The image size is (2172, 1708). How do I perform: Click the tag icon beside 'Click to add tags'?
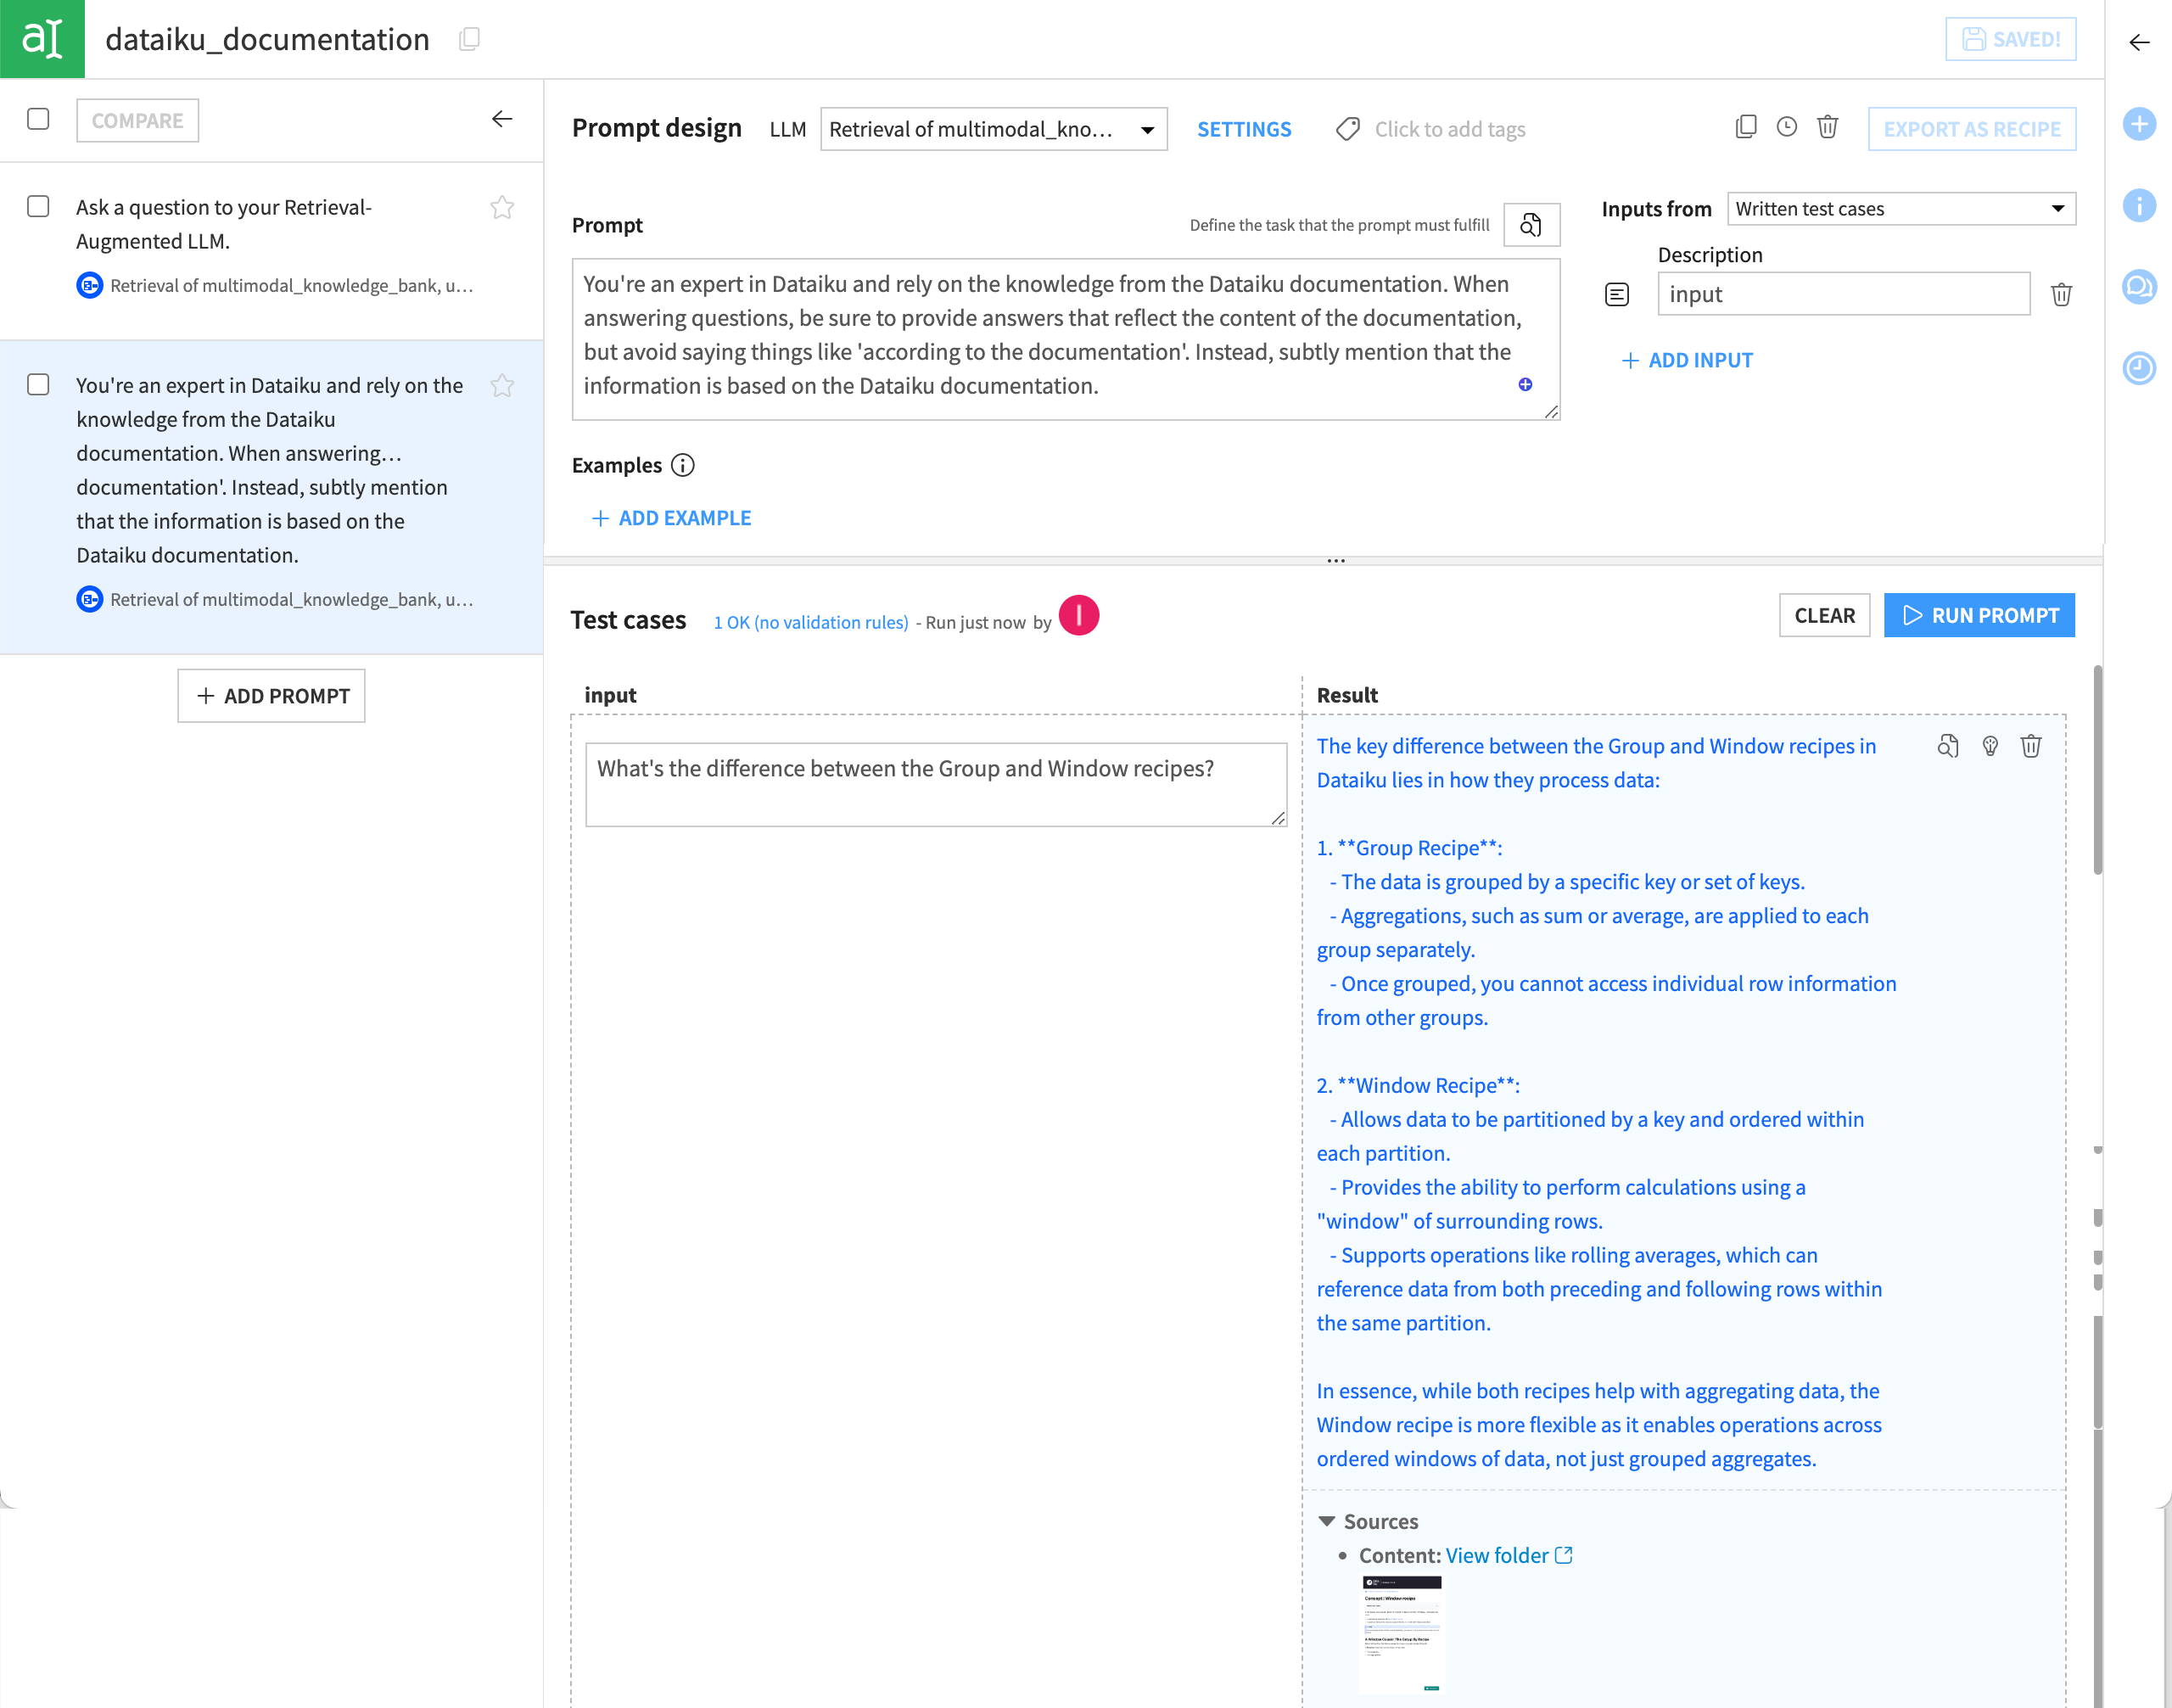1347,129
